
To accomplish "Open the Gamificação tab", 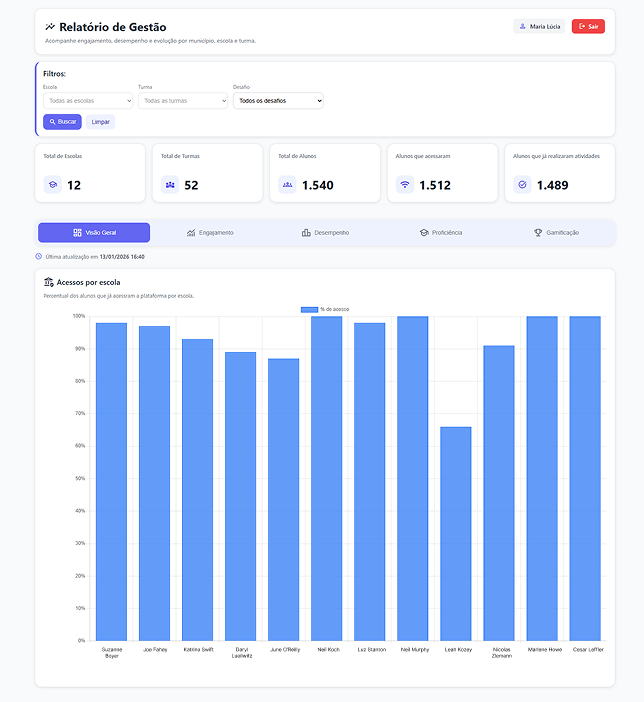I will coord(556,233).
